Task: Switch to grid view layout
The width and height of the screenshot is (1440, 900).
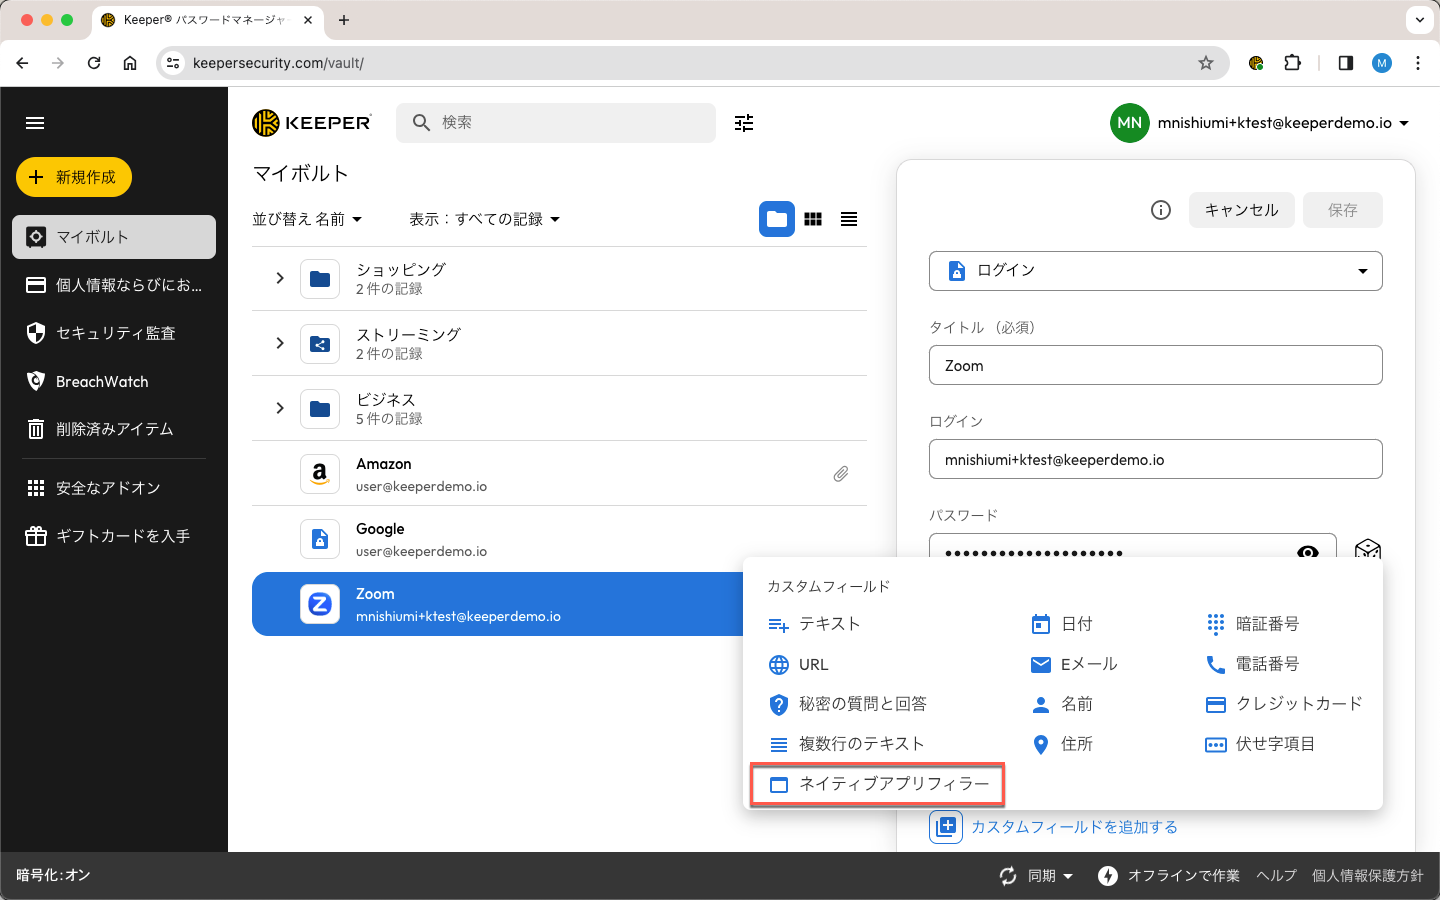Action: click(813, 219)
